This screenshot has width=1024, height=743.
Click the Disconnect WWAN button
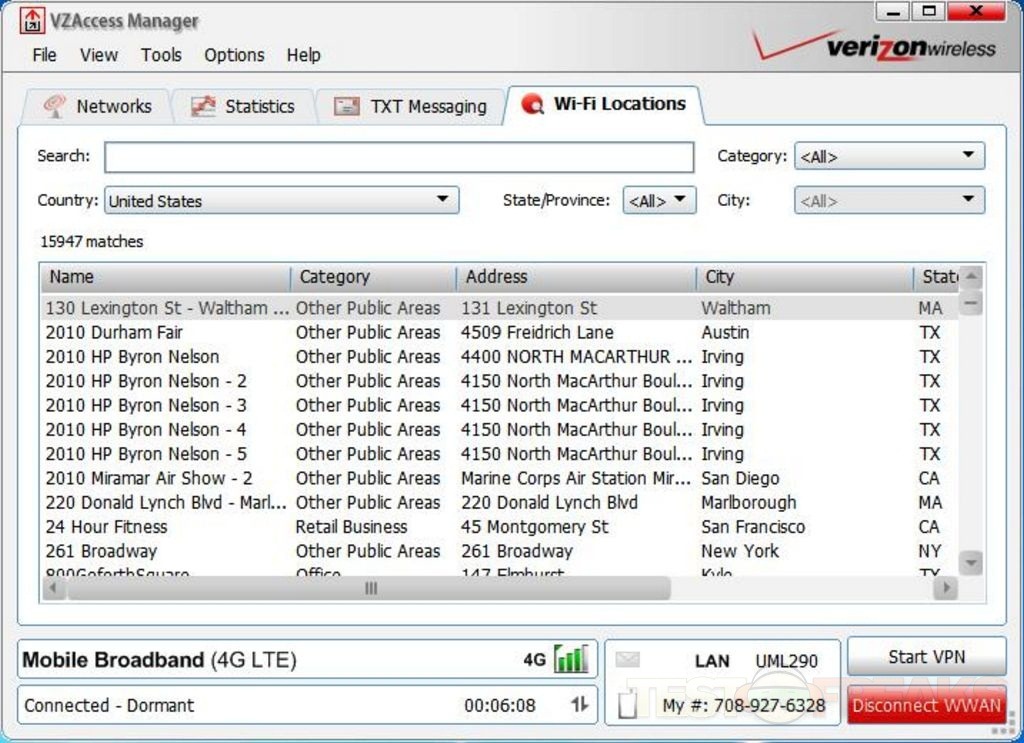coord(926,705)
